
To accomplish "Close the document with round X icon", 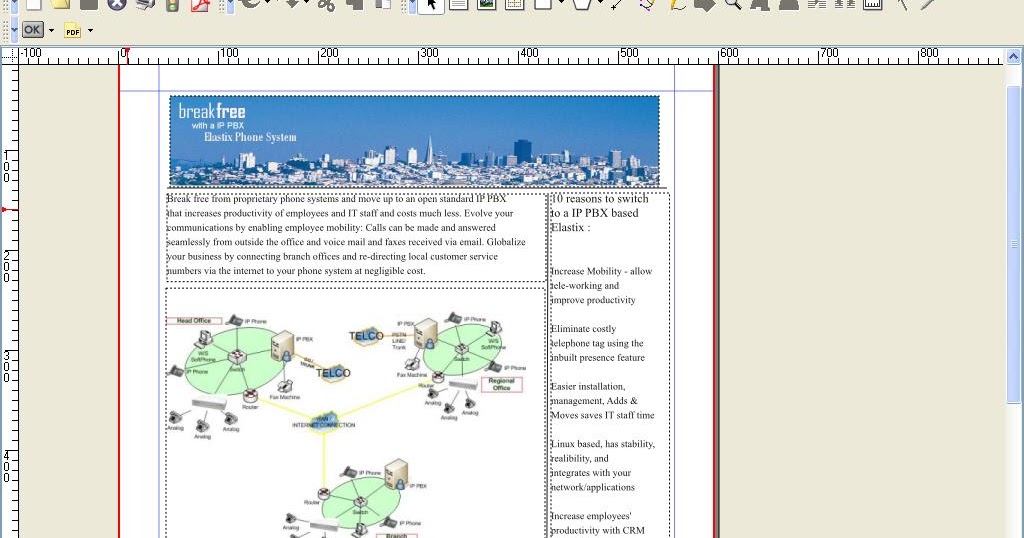I will click(x=117, y=4).
